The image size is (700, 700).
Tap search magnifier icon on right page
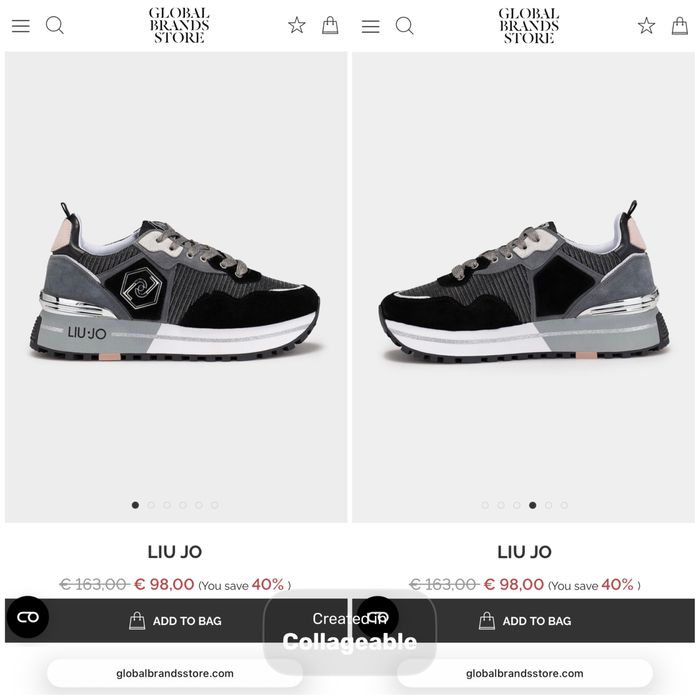[x=404, y=25]
